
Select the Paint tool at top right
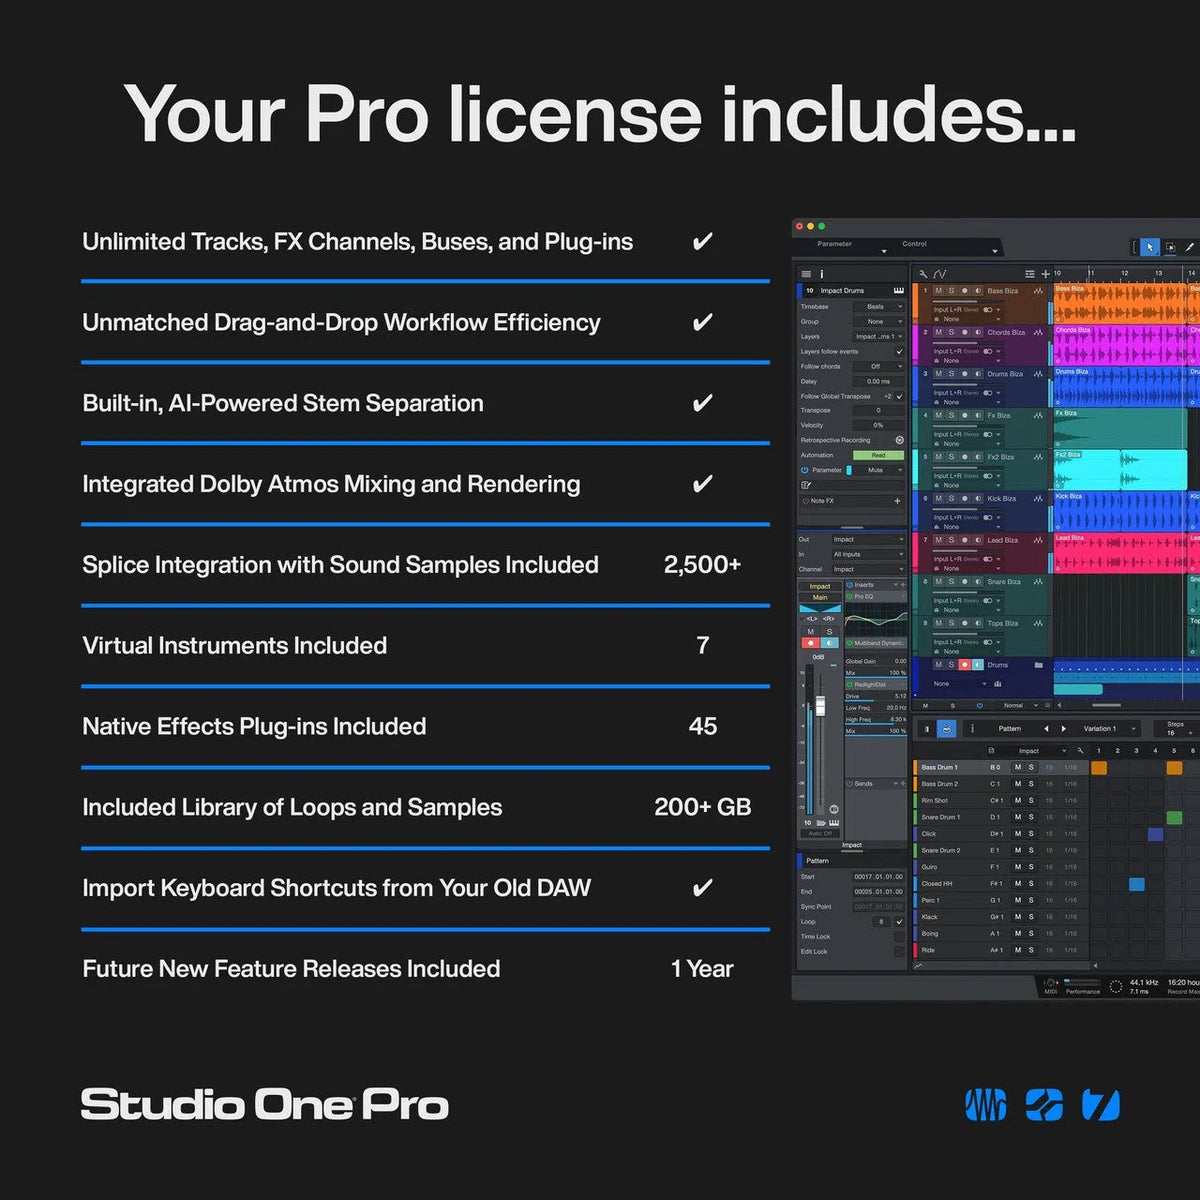click(1190, 247)
